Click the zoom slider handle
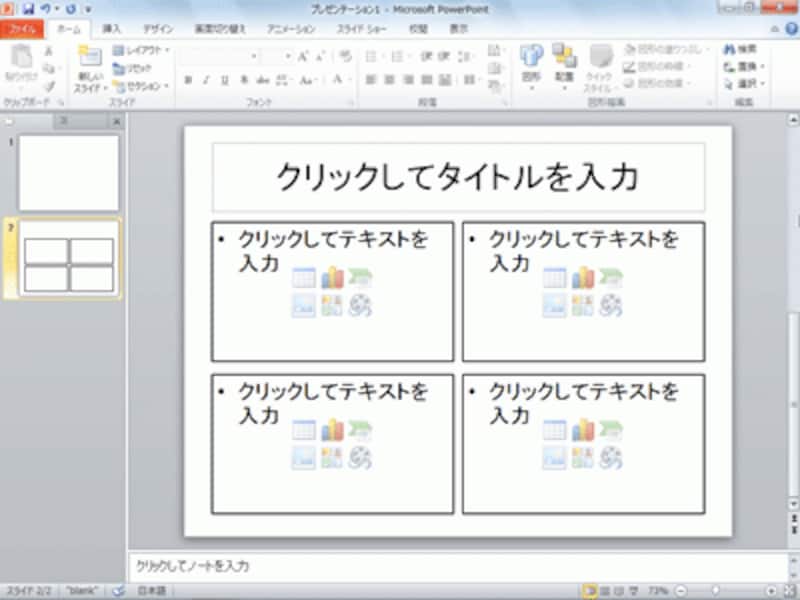Viewport: 800px width, 600px height. [716, 591]
